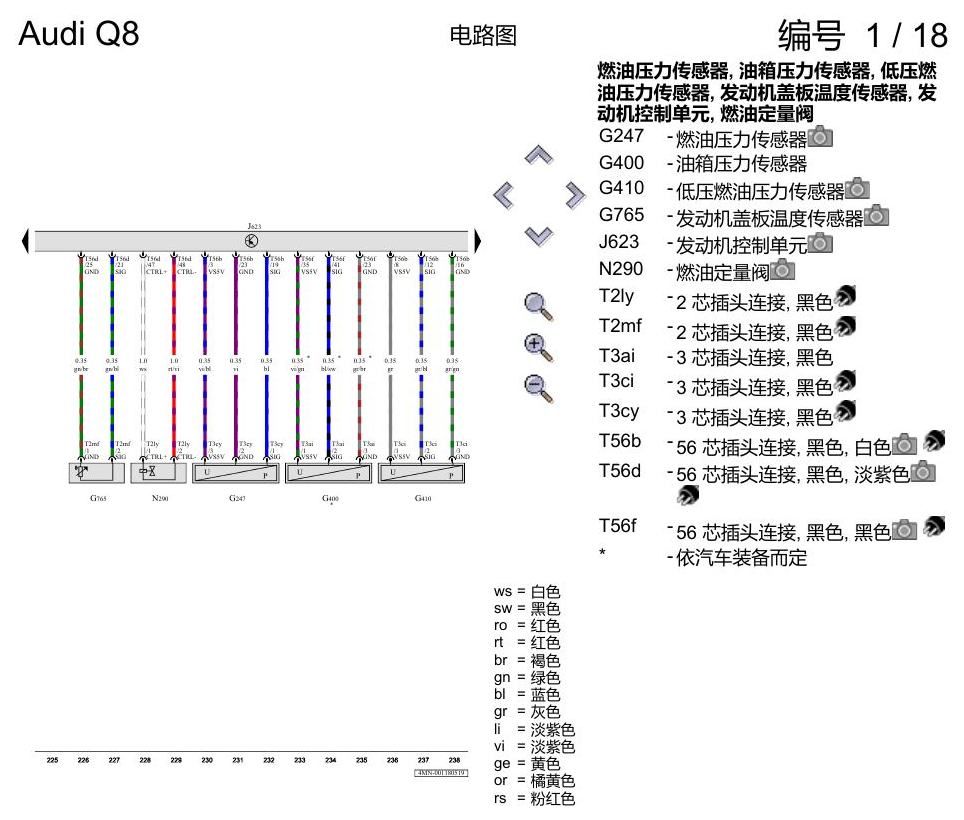Click the G247 label in the legend
This screenshot has height=820, width=964.
(621, 136)
